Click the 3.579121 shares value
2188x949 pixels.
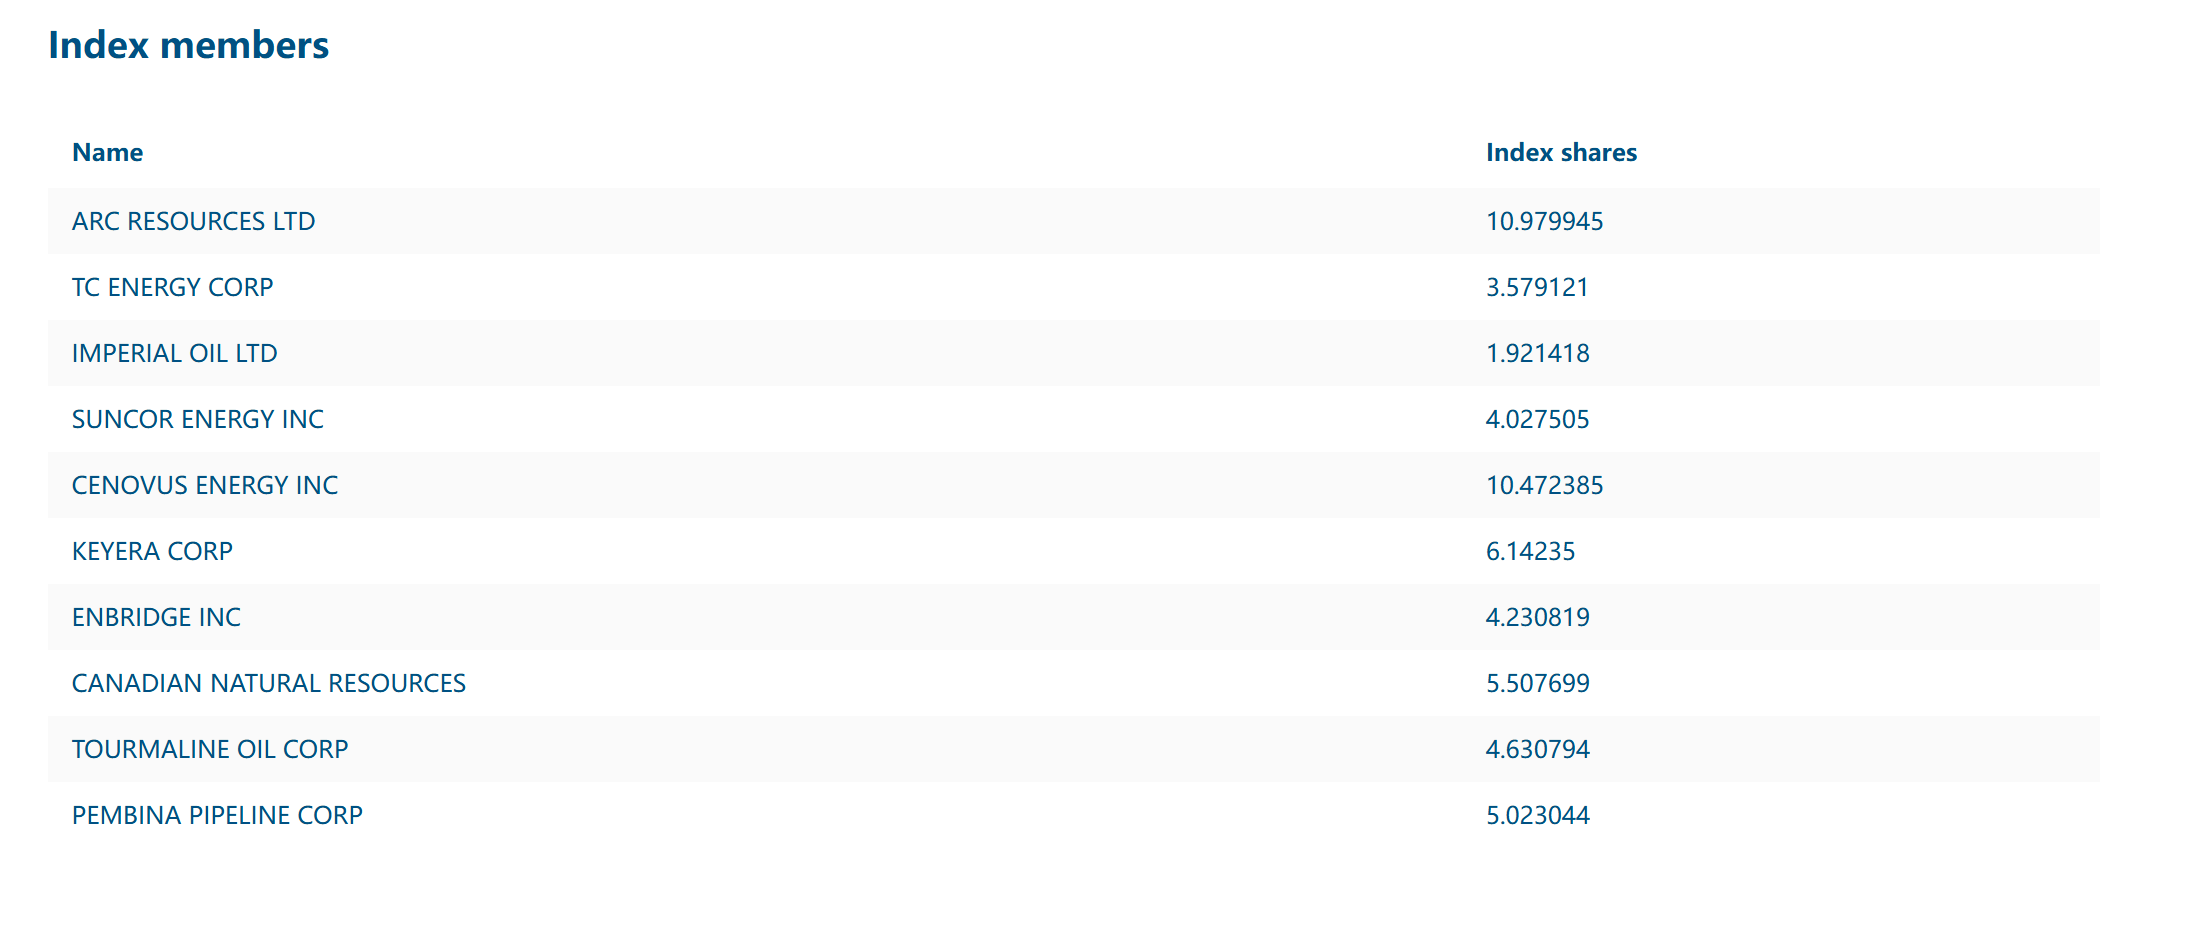1536,287
